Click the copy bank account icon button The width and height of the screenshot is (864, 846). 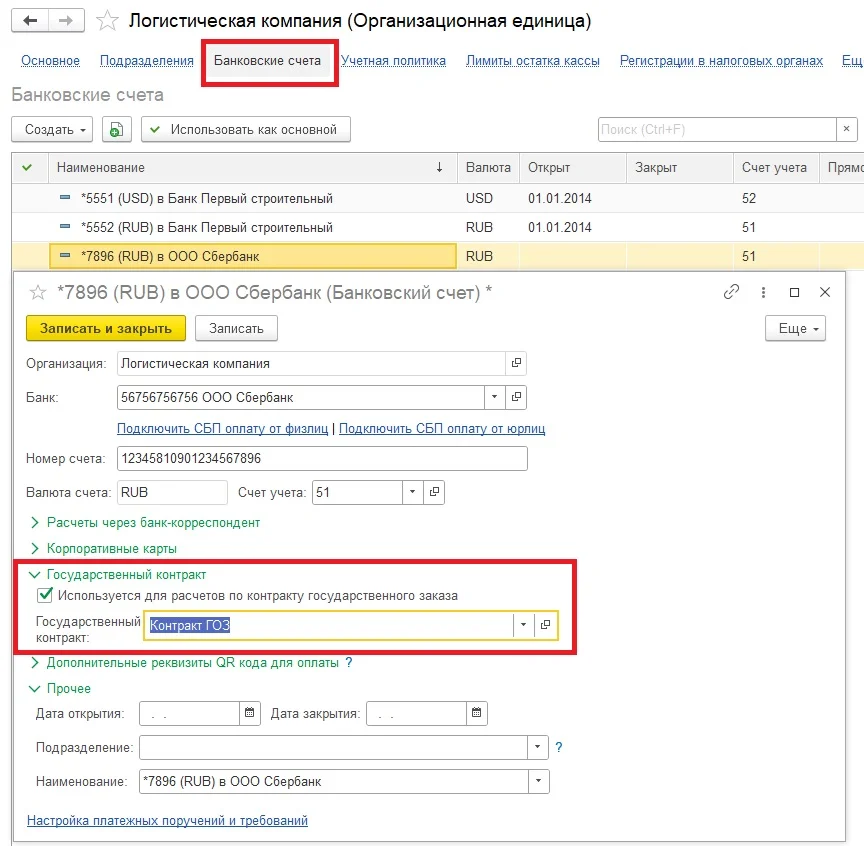click(x=116, y=130)
